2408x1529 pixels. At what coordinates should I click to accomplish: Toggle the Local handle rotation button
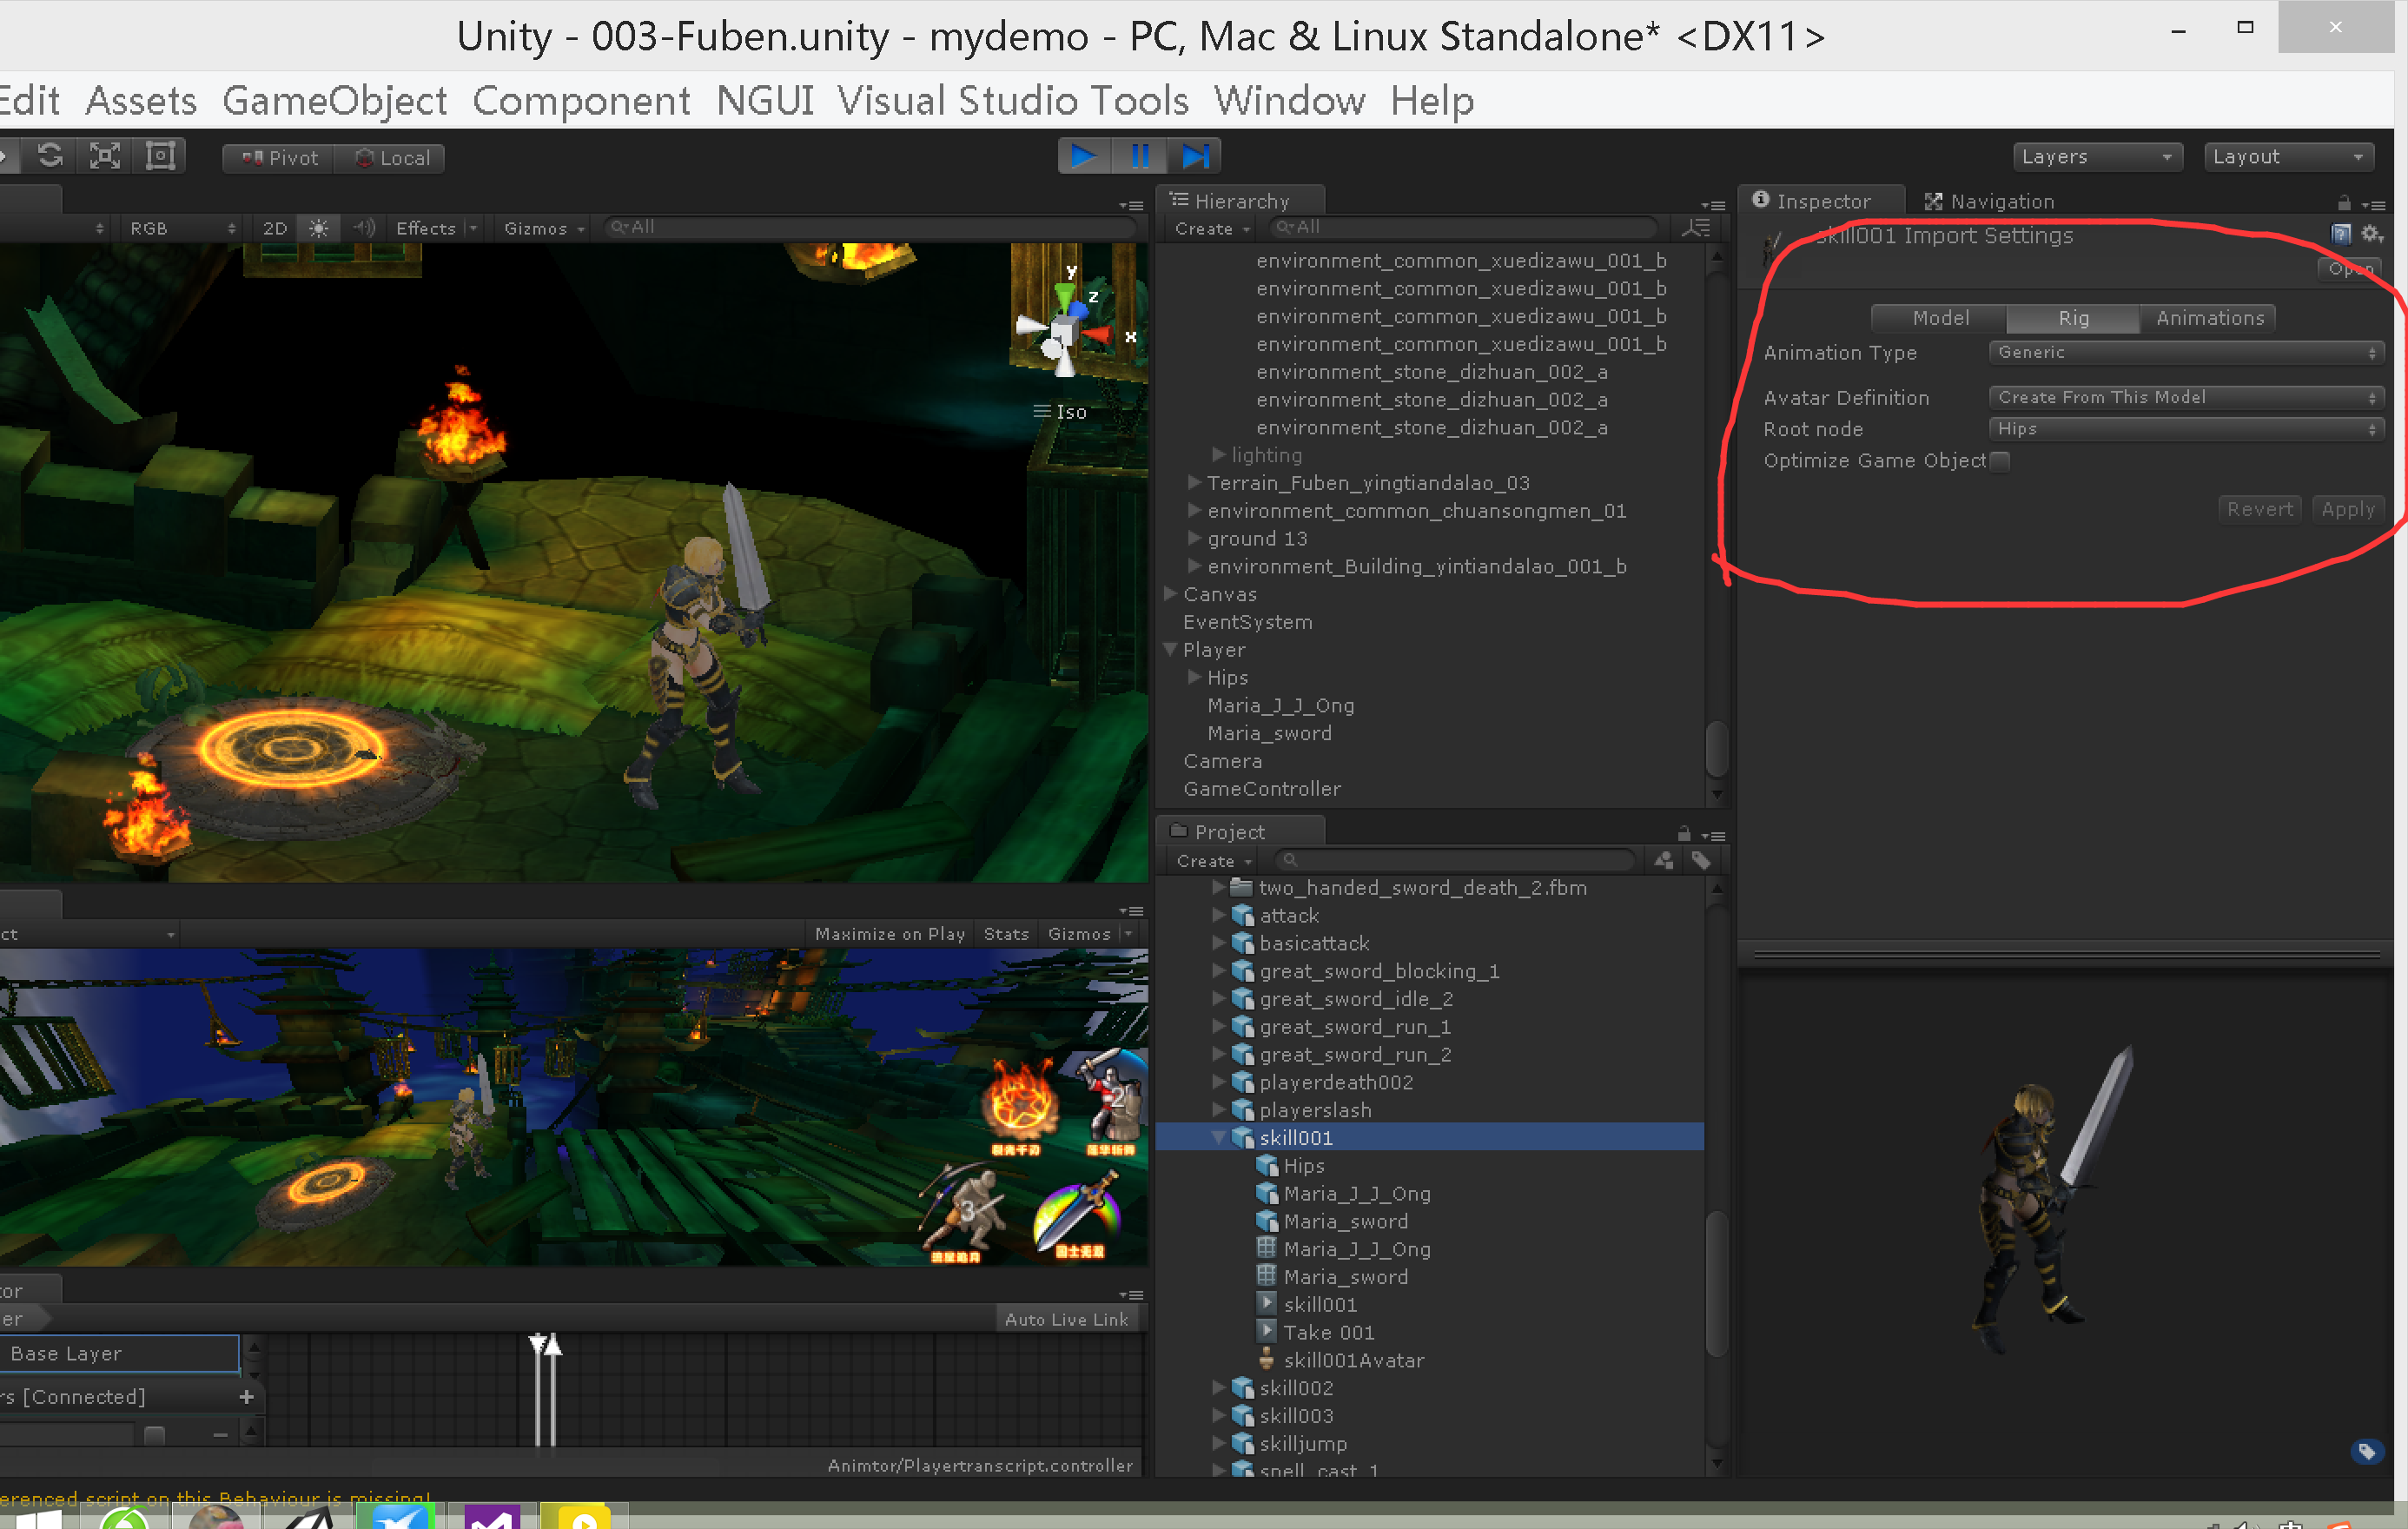coord(391,158)
